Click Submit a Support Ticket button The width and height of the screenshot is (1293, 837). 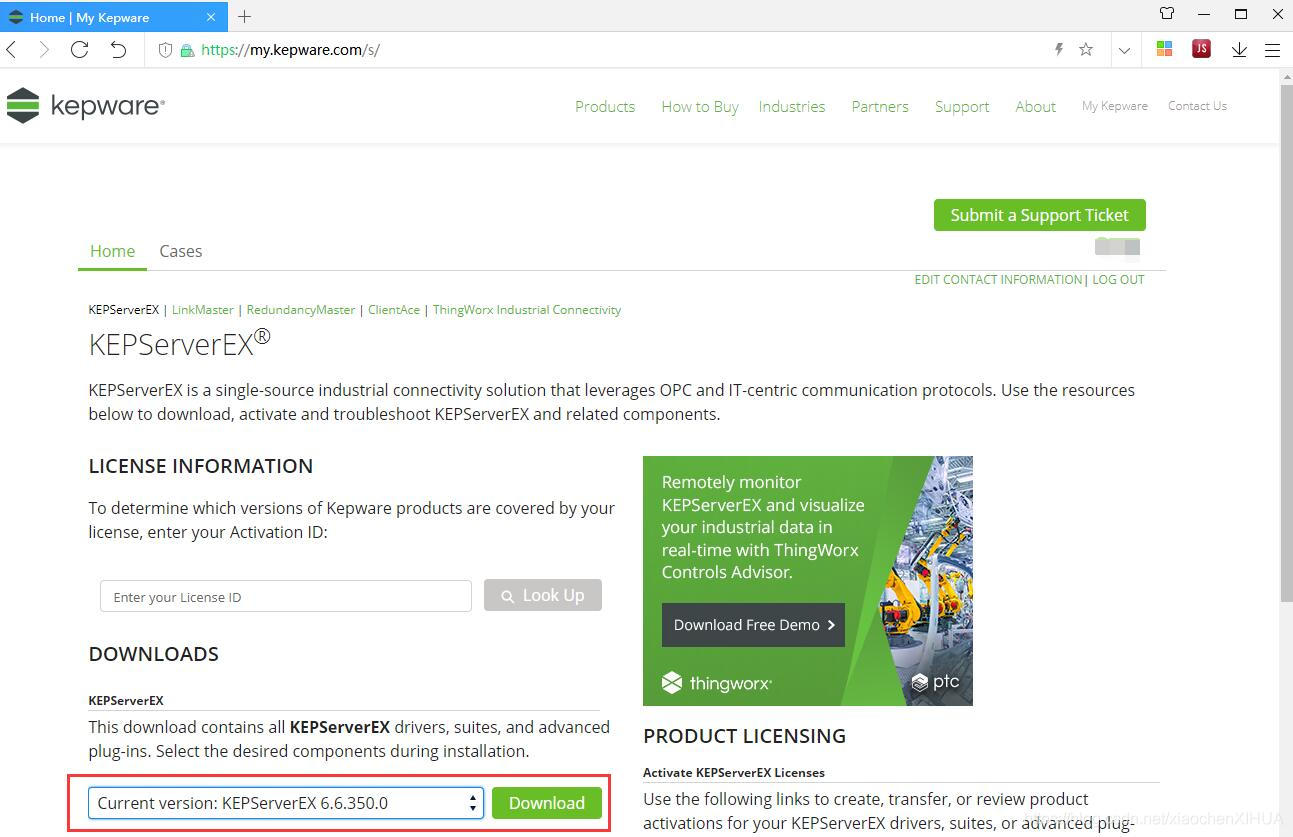click(x=1040, y=215)
